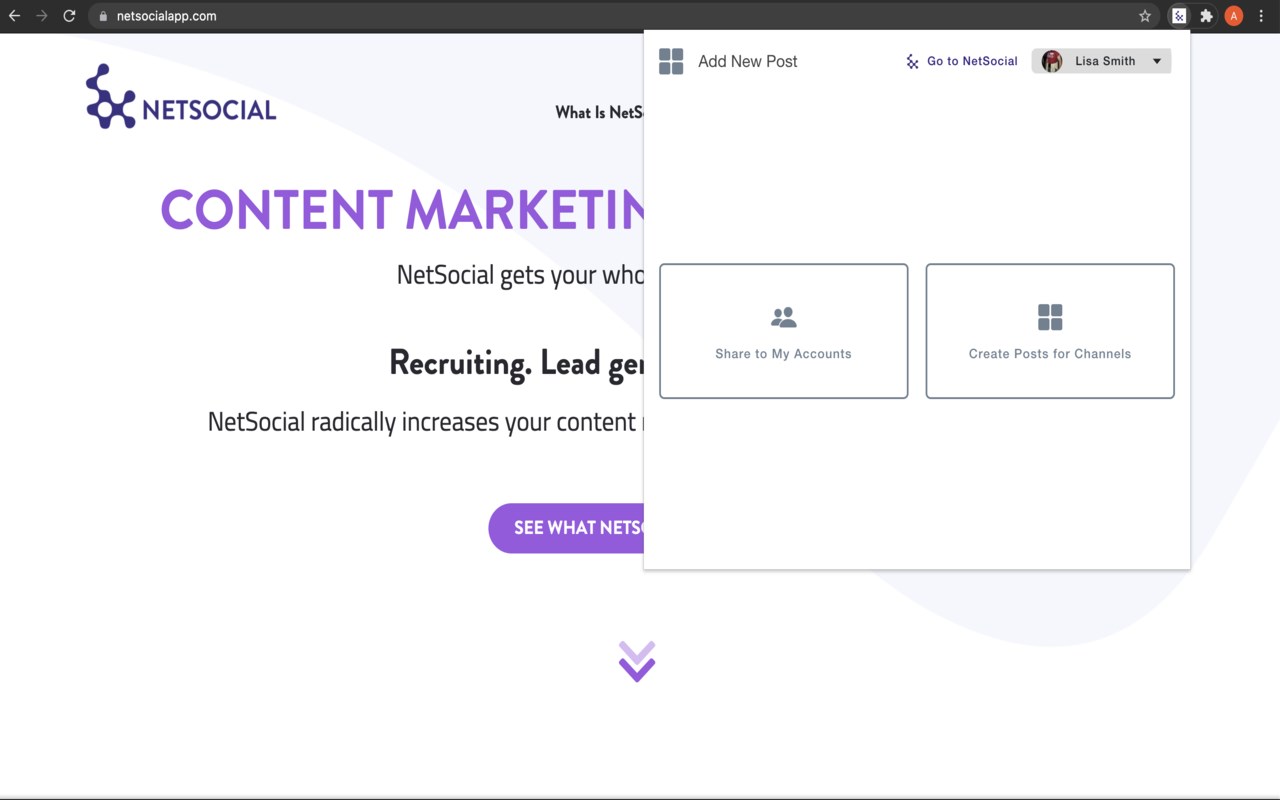Click the grid icon beside Add New Post

coord(671,61)
